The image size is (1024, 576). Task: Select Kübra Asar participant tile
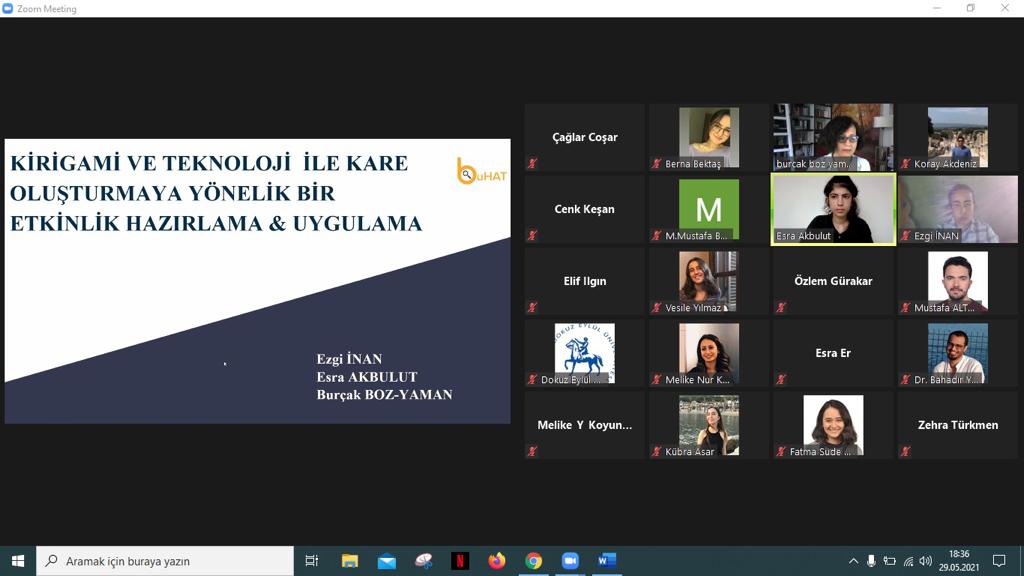point(709,424)
